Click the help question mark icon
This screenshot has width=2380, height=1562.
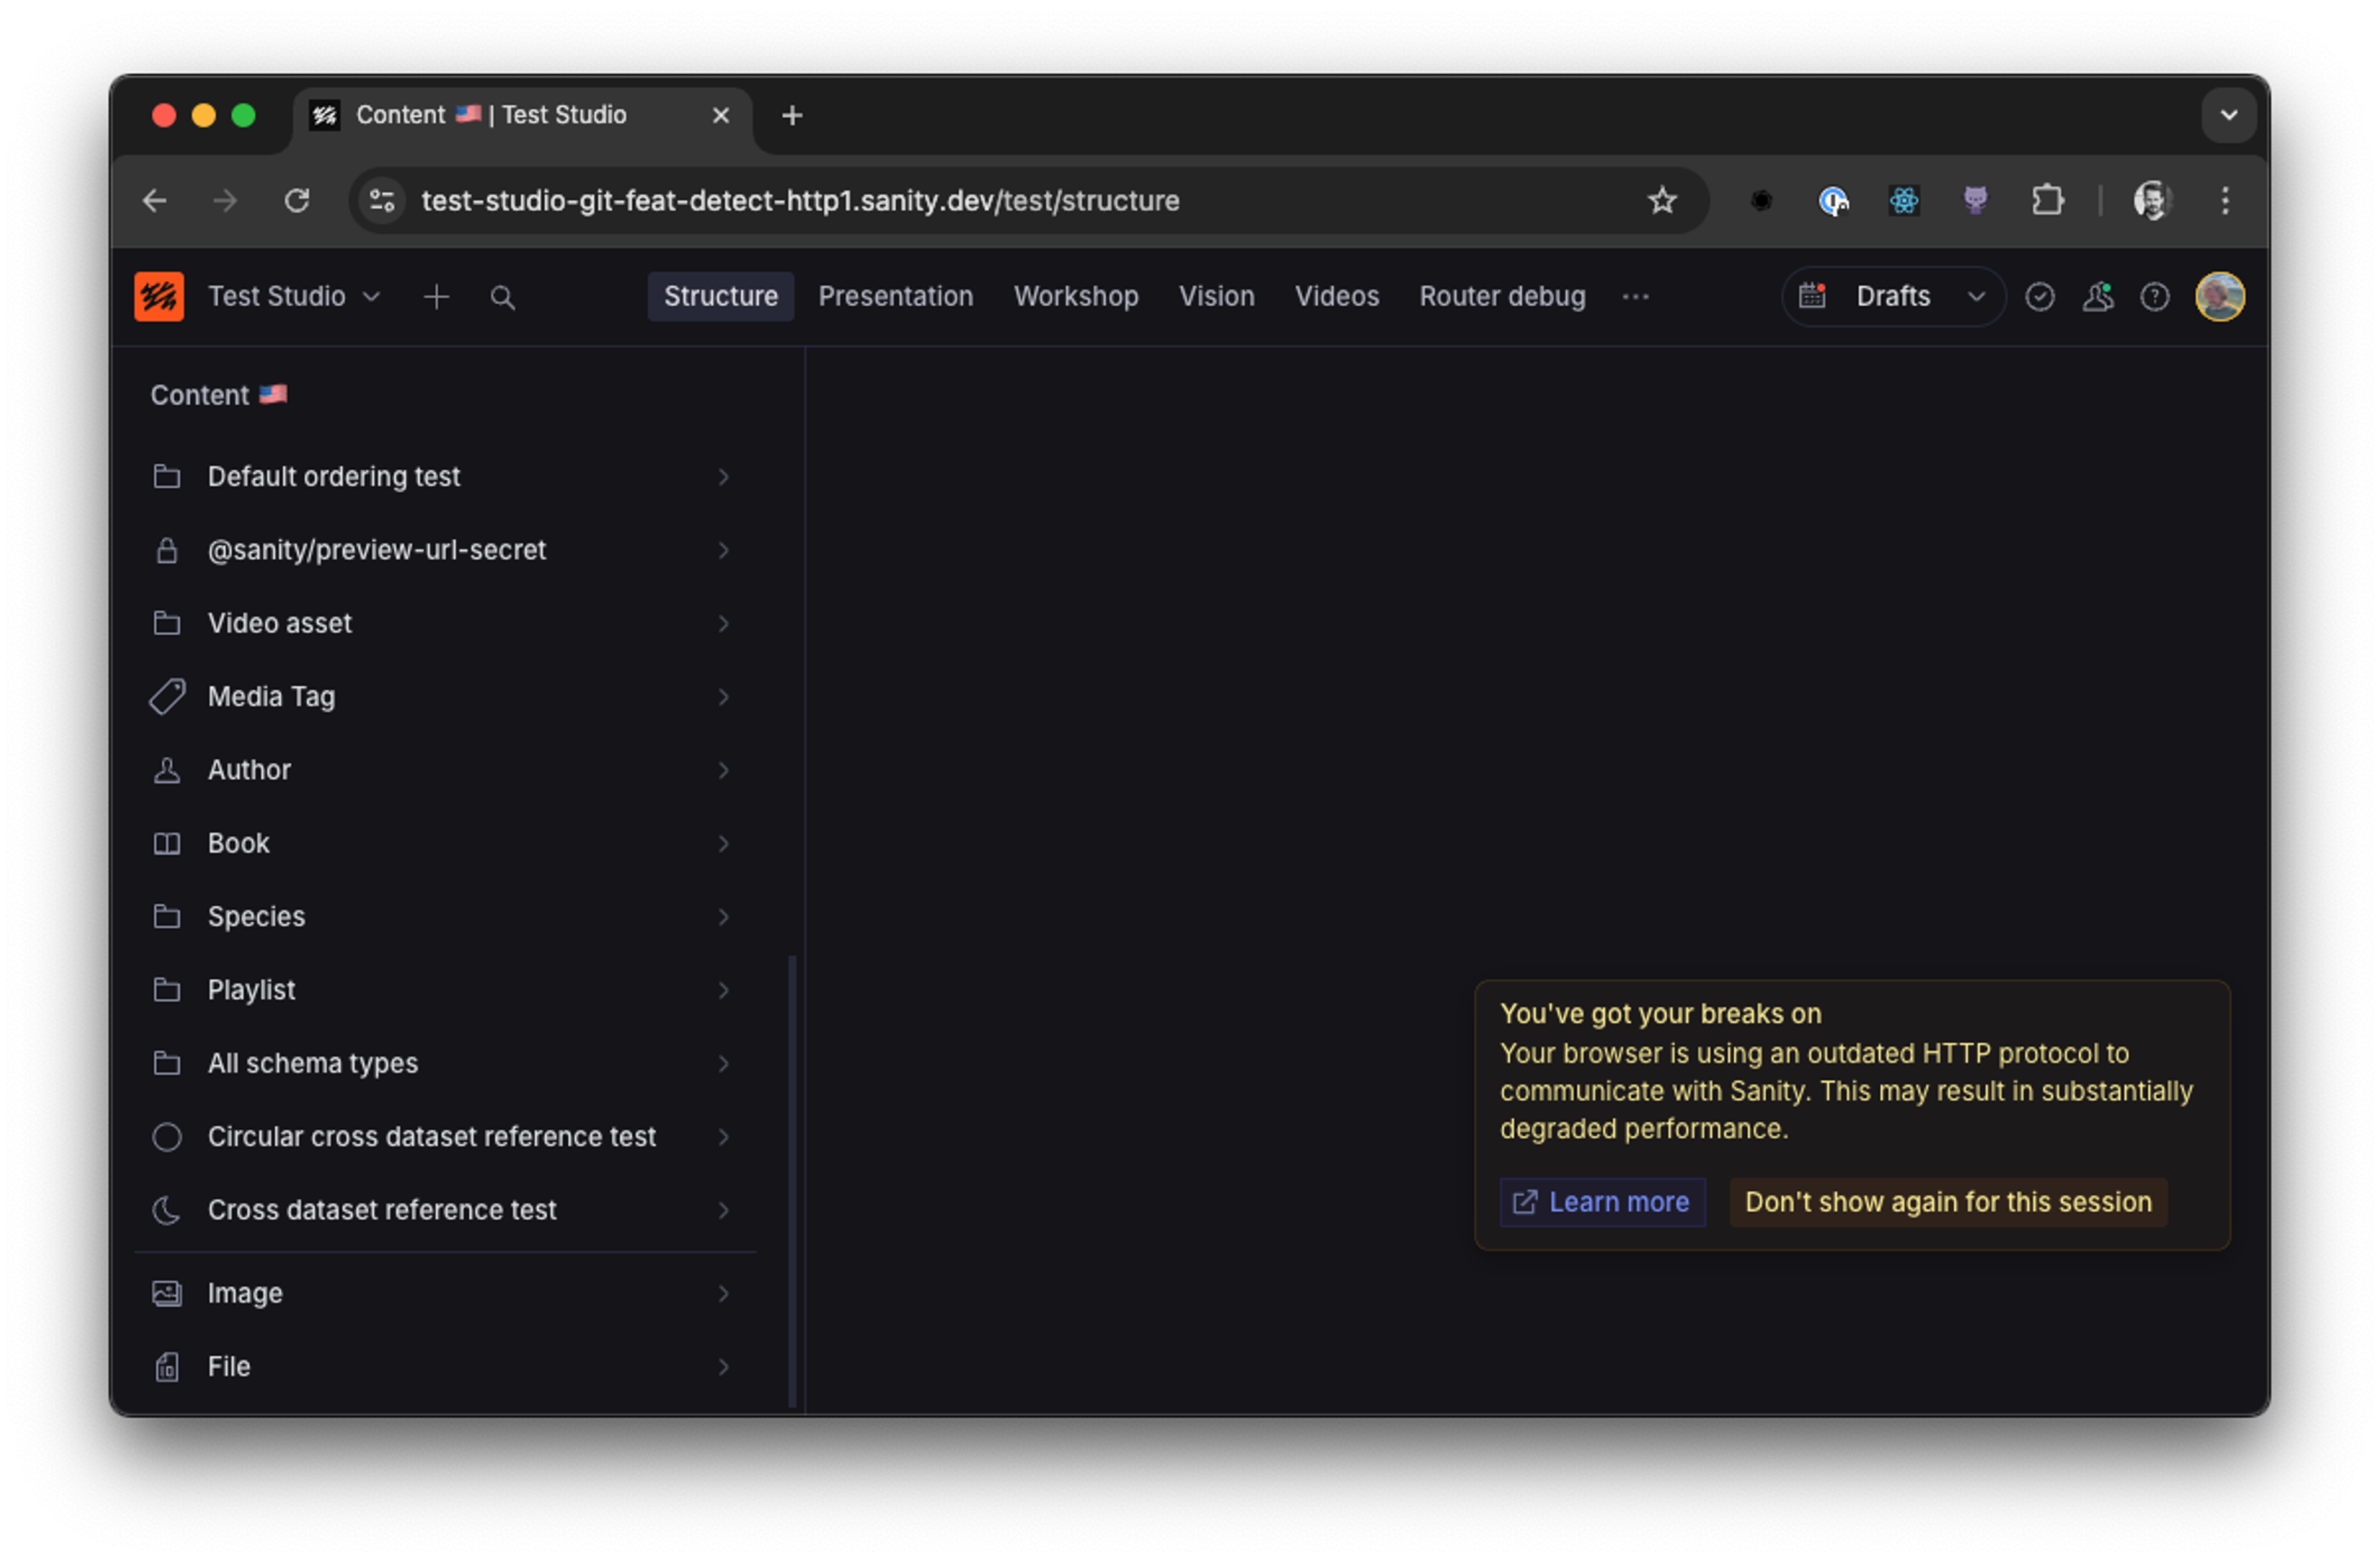(2154, 297)
